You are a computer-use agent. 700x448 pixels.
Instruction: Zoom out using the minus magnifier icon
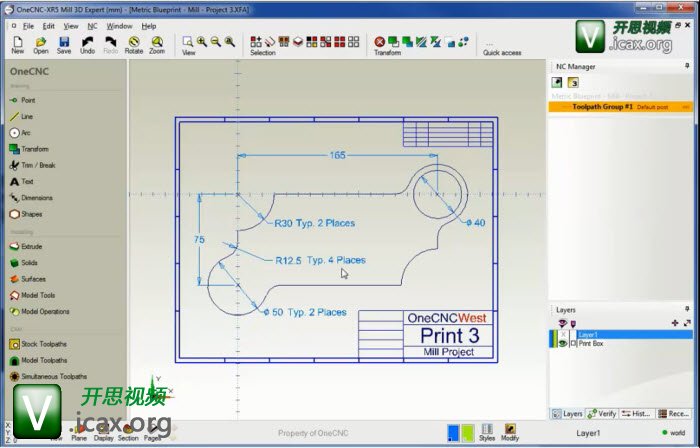216,42
